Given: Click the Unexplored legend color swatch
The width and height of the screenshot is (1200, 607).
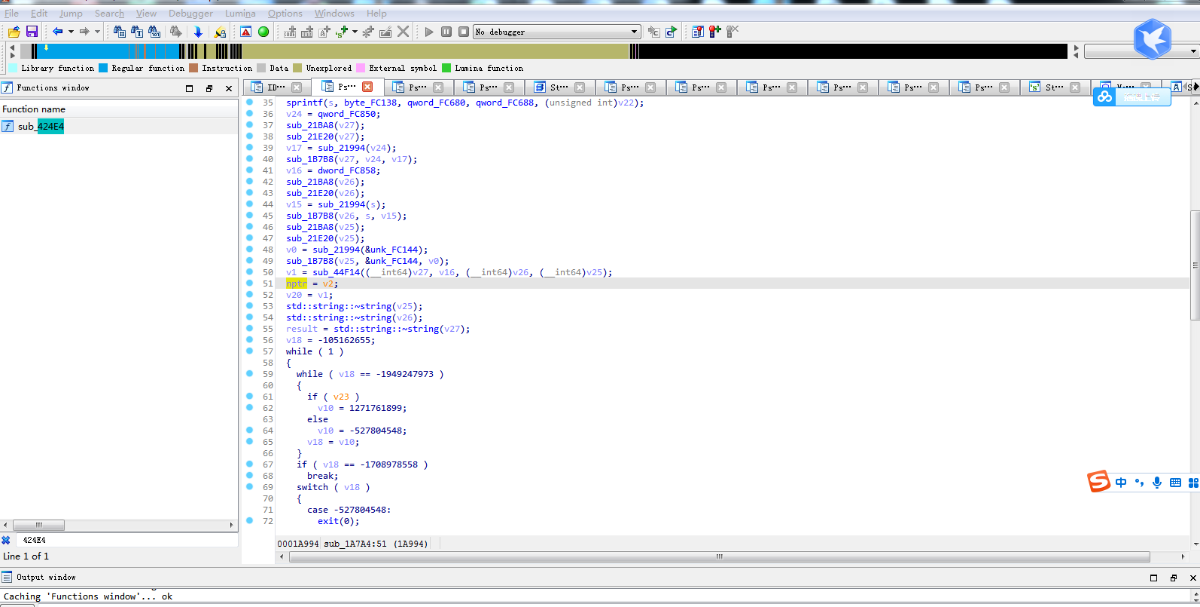Looking at the screenshot, I should pyautogui.click(x=298, y=68).
